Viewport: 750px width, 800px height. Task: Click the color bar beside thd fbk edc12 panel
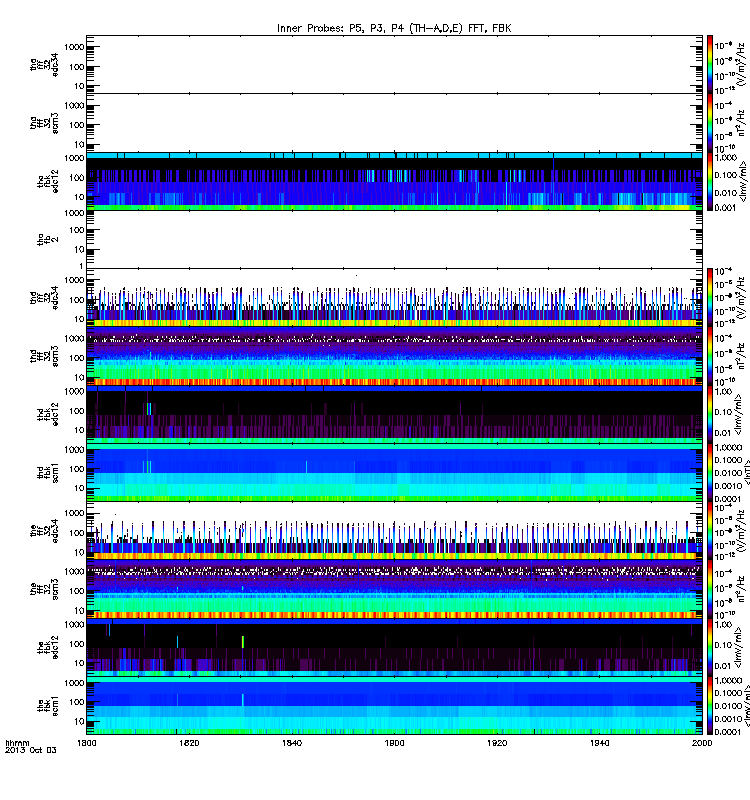point(710,414)
